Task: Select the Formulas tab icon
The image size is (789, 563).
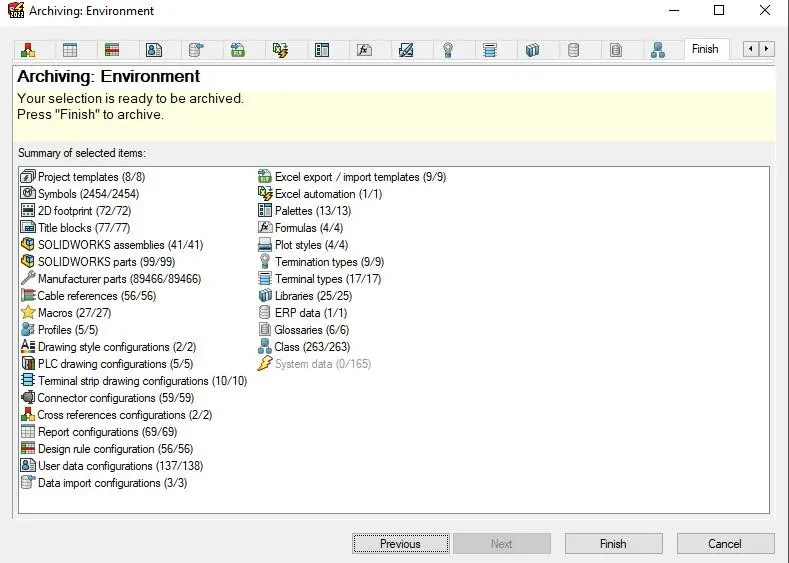Action: [x=364, y=49]
